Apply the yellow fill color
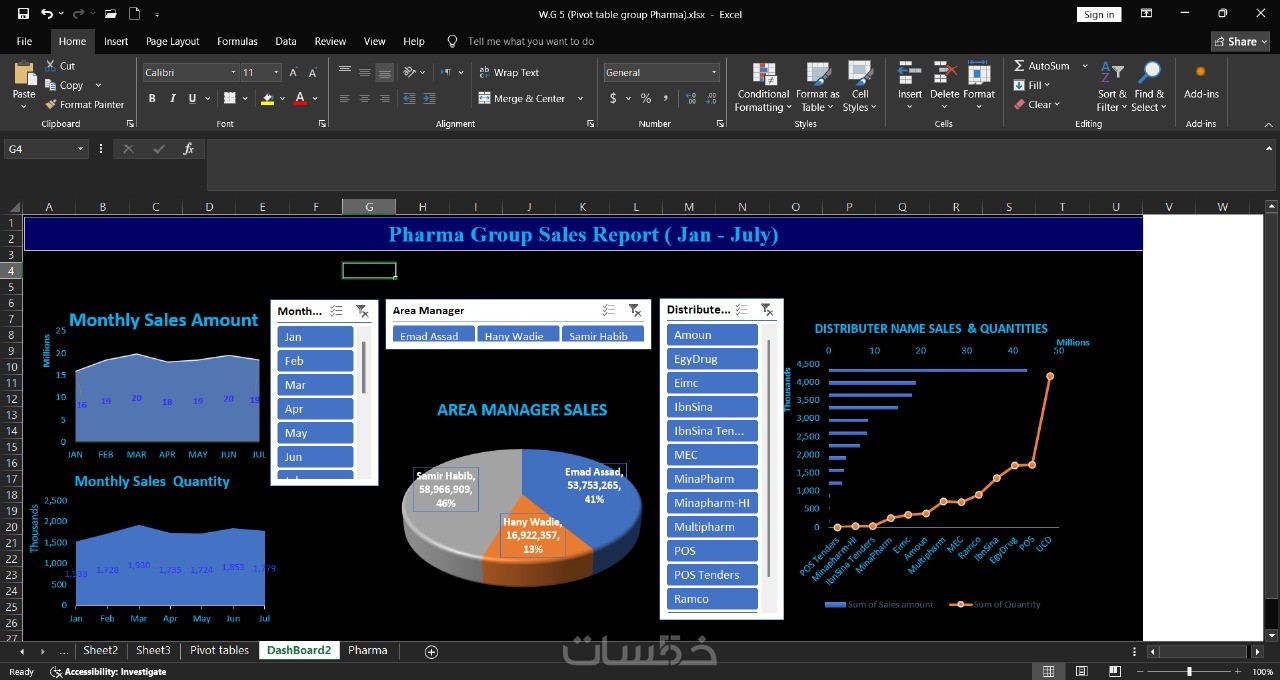Image resolution: width=1280 pixels, height=680 pixels. (267, 98)
